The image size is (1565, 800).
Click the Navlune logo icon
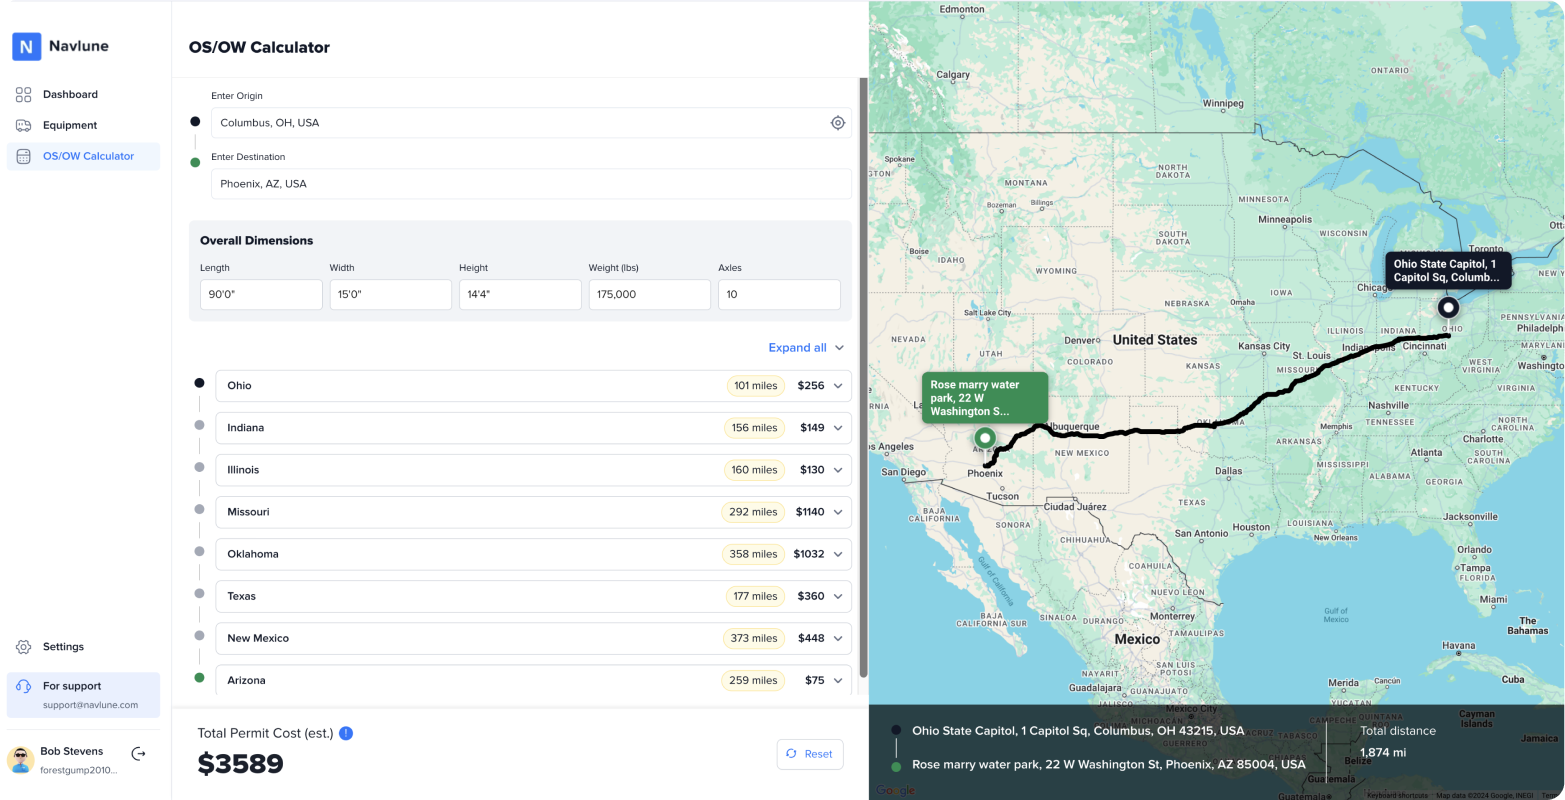[x=27, y=46]
